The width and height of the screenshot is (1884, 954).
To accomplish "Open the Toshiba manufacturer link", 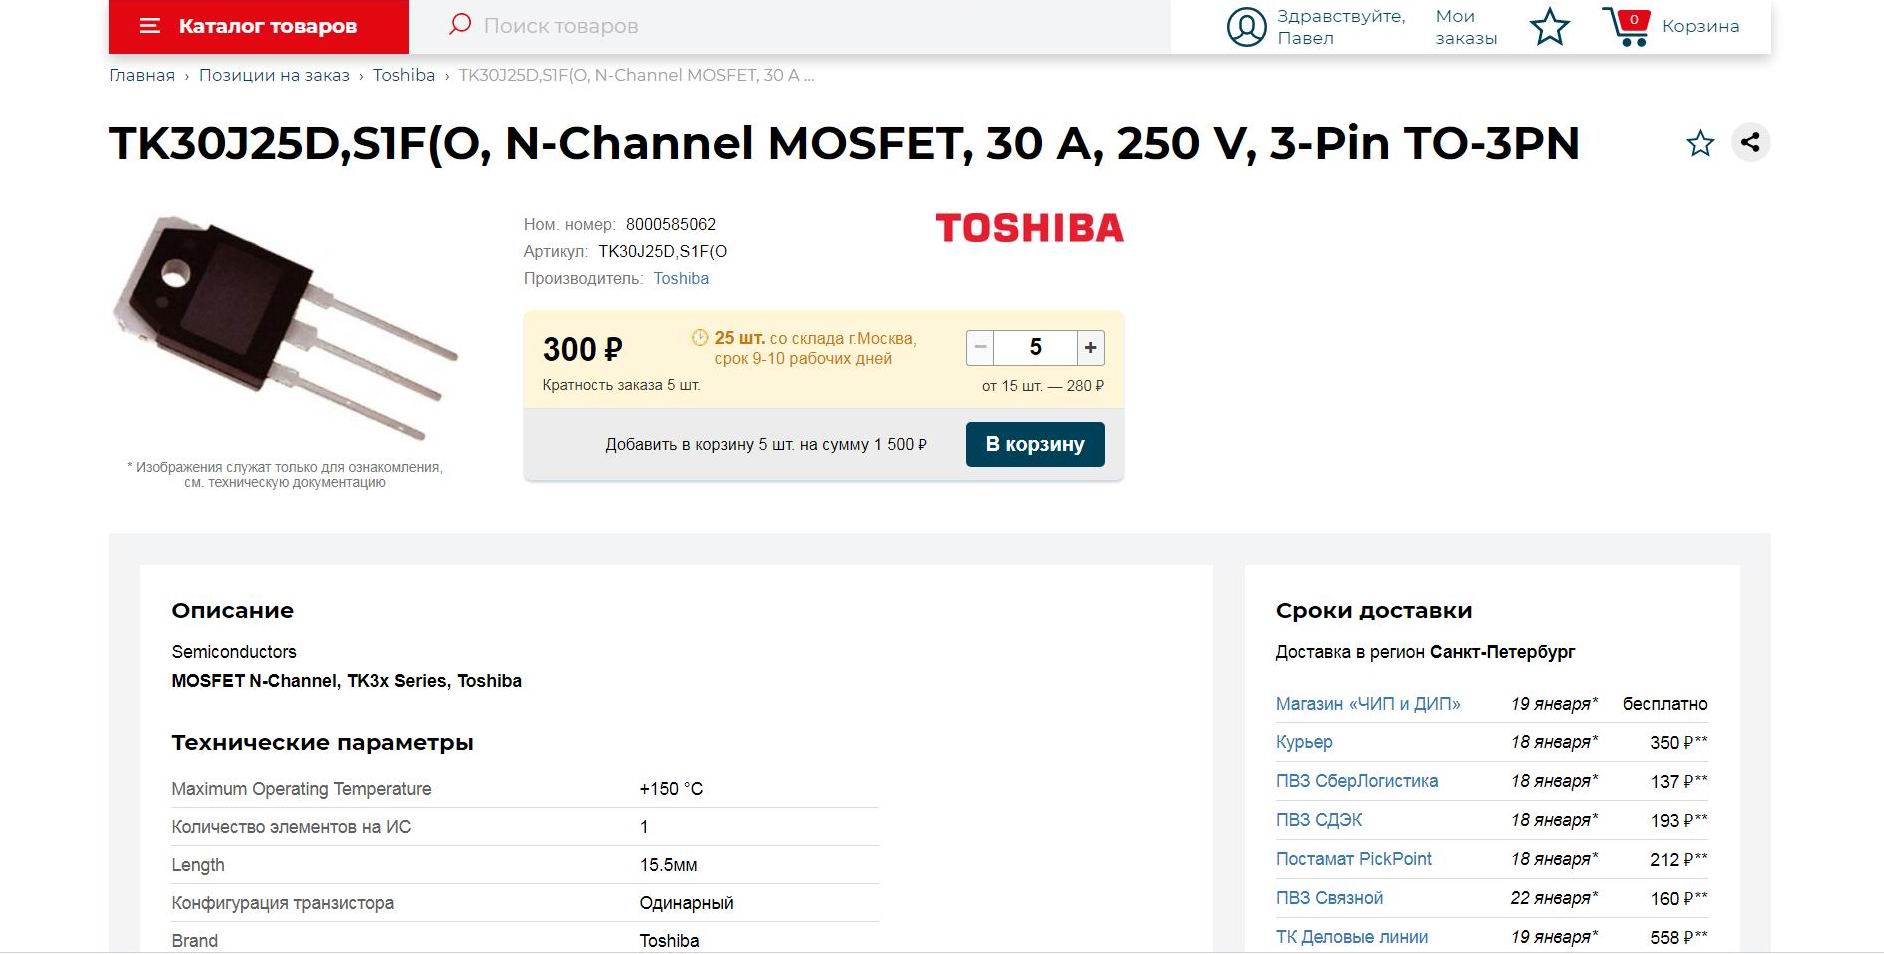I will tap(681, 279).
